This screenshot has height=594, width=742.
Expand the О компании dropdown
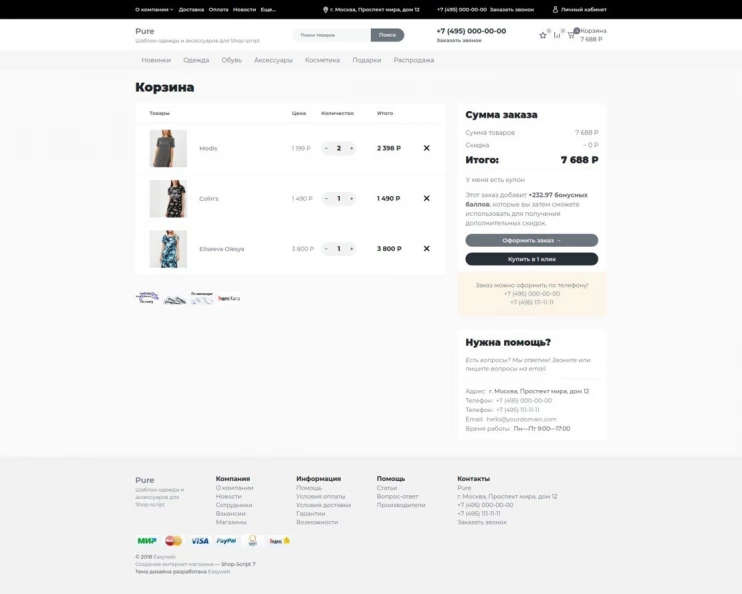(x=154, y=9)
